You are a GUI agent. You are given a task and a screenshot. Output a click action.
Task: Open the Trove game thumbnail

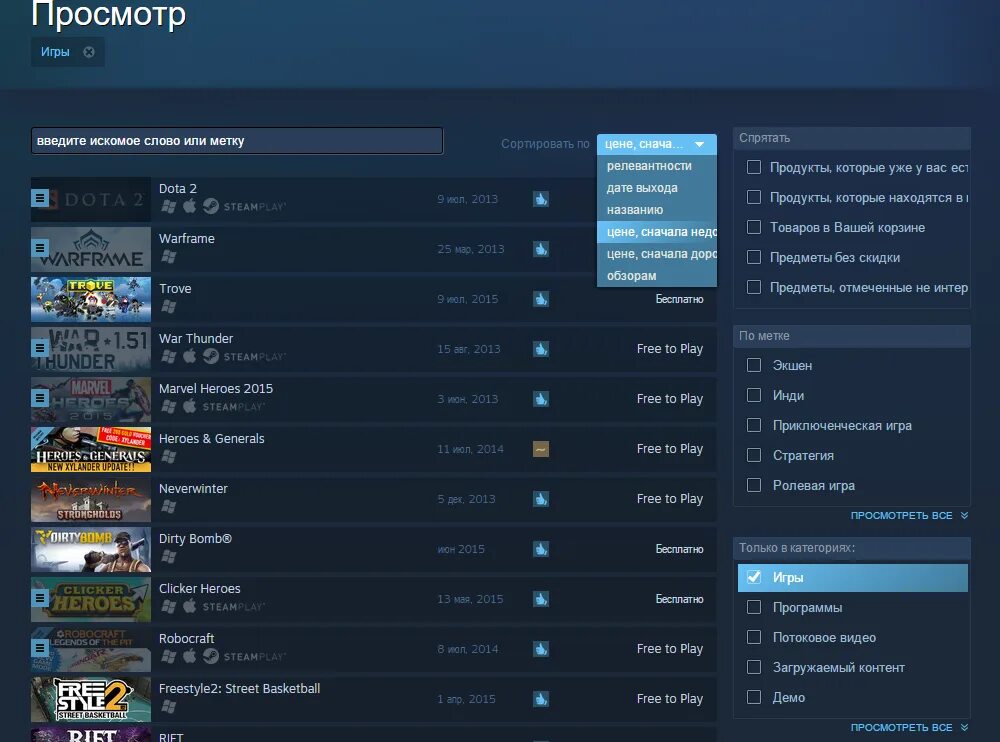(91, 299)
